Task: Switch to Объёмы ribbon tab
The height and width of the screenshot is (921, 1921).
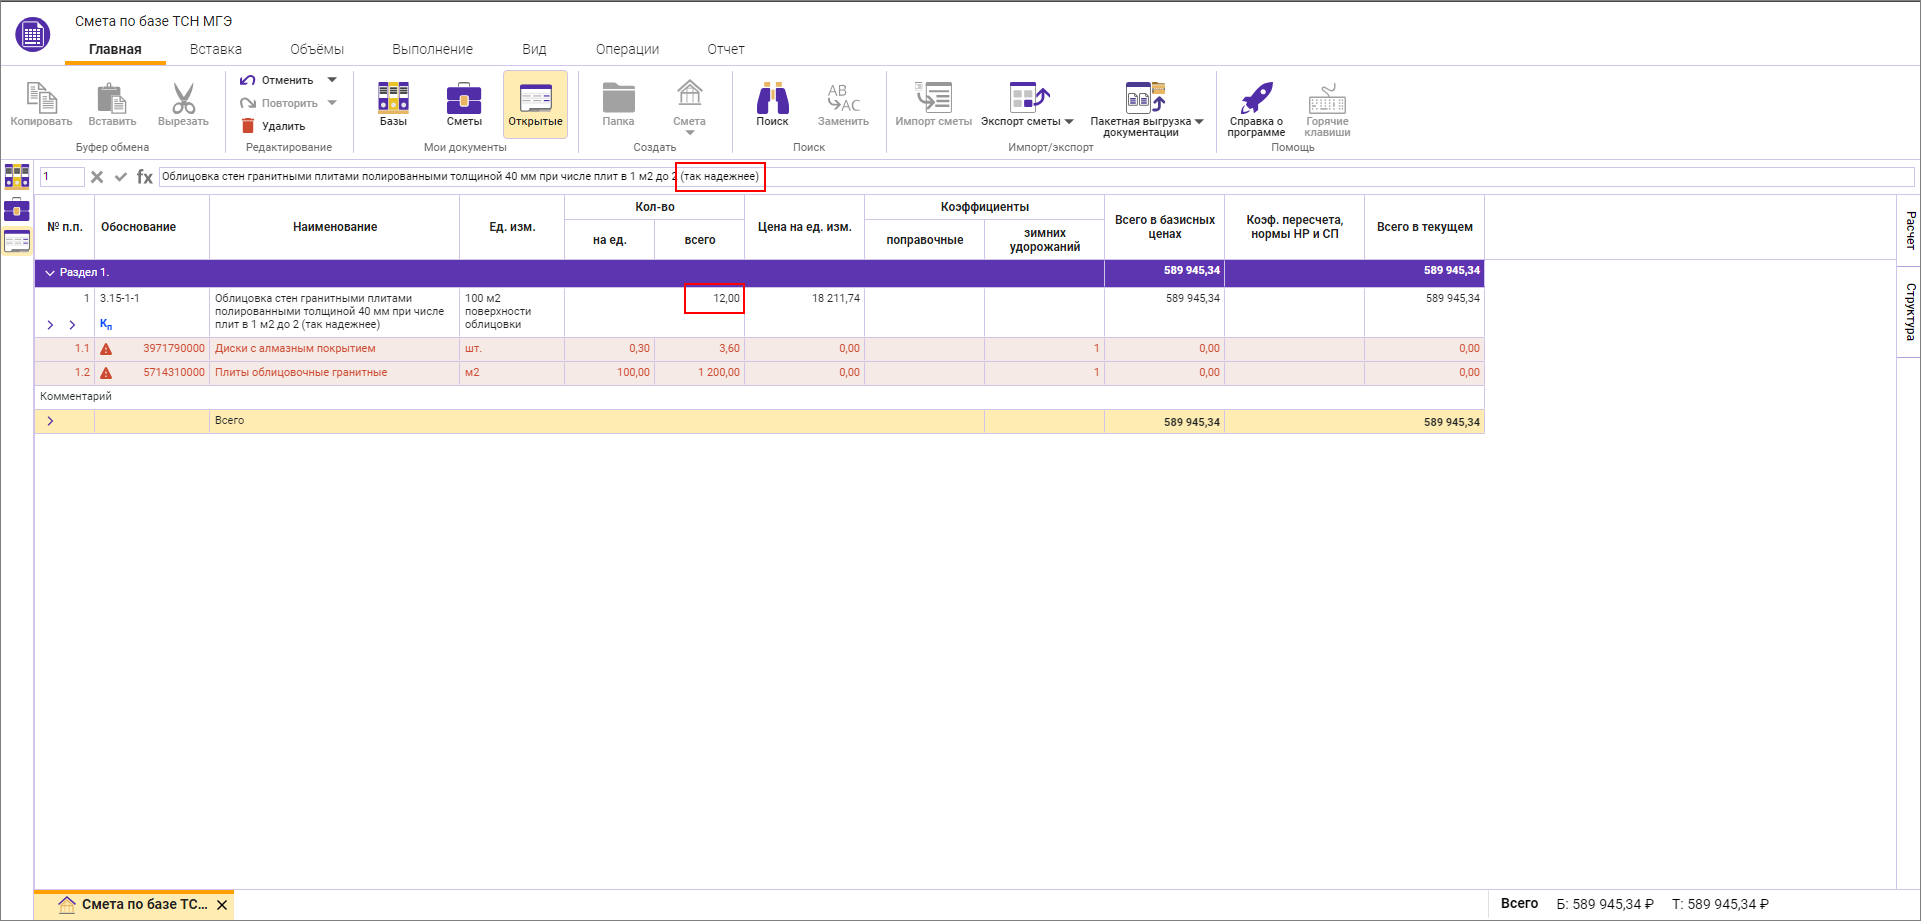Action: [x=317, y=49]
